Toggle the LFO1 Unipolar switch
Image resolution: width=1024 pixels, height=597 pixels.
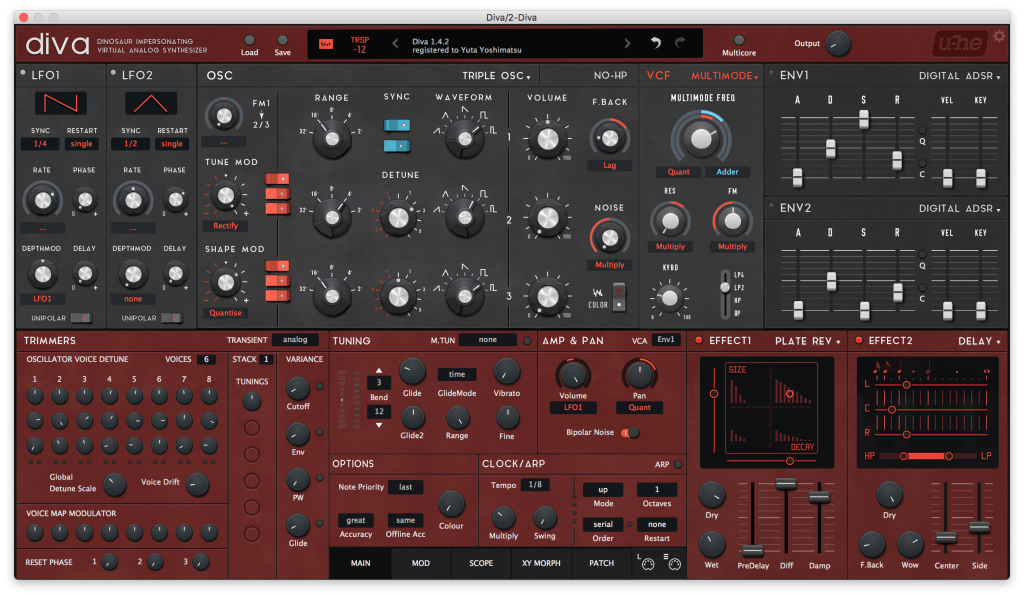coord(84,318)
